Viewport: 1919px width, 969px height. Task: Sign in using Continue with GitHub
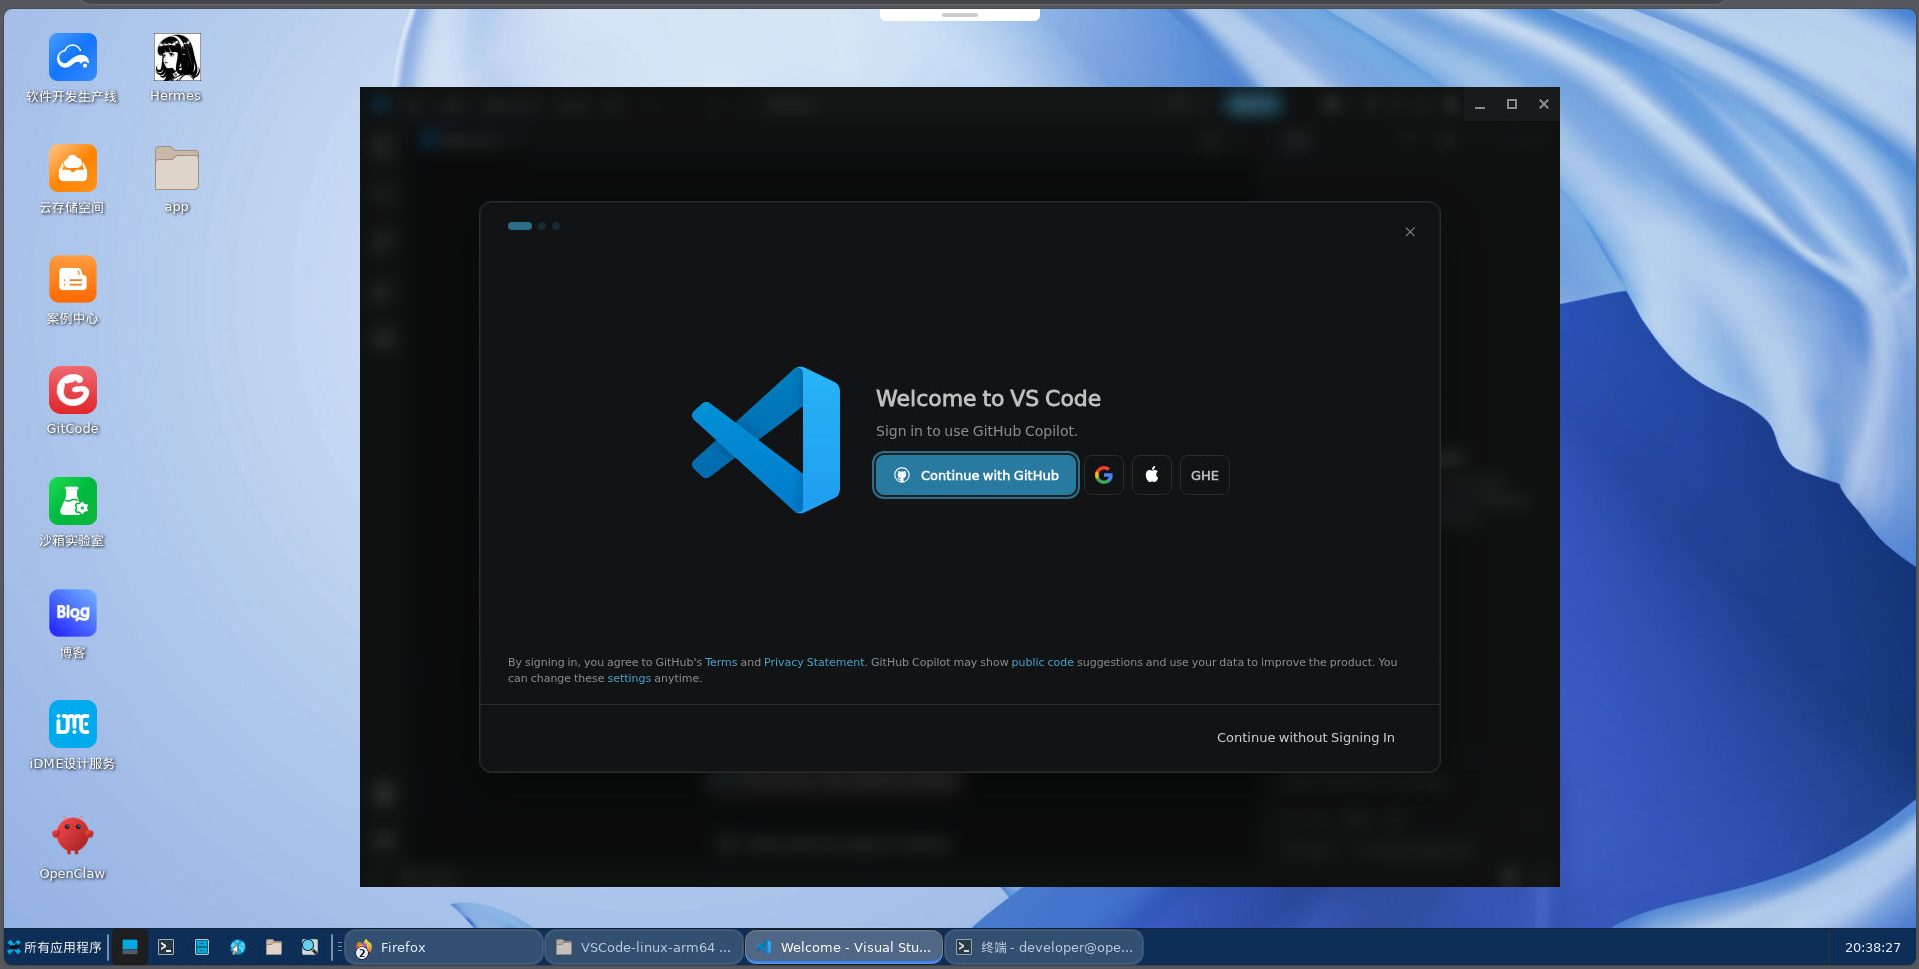point(976,475)
